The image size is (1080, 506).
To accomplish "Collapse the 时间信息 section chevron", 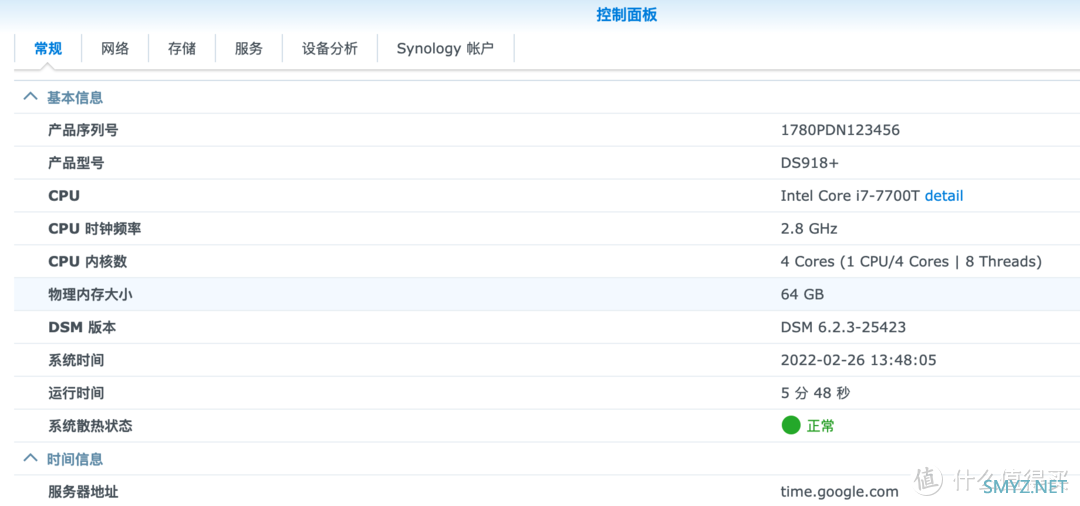I will 30,458.
